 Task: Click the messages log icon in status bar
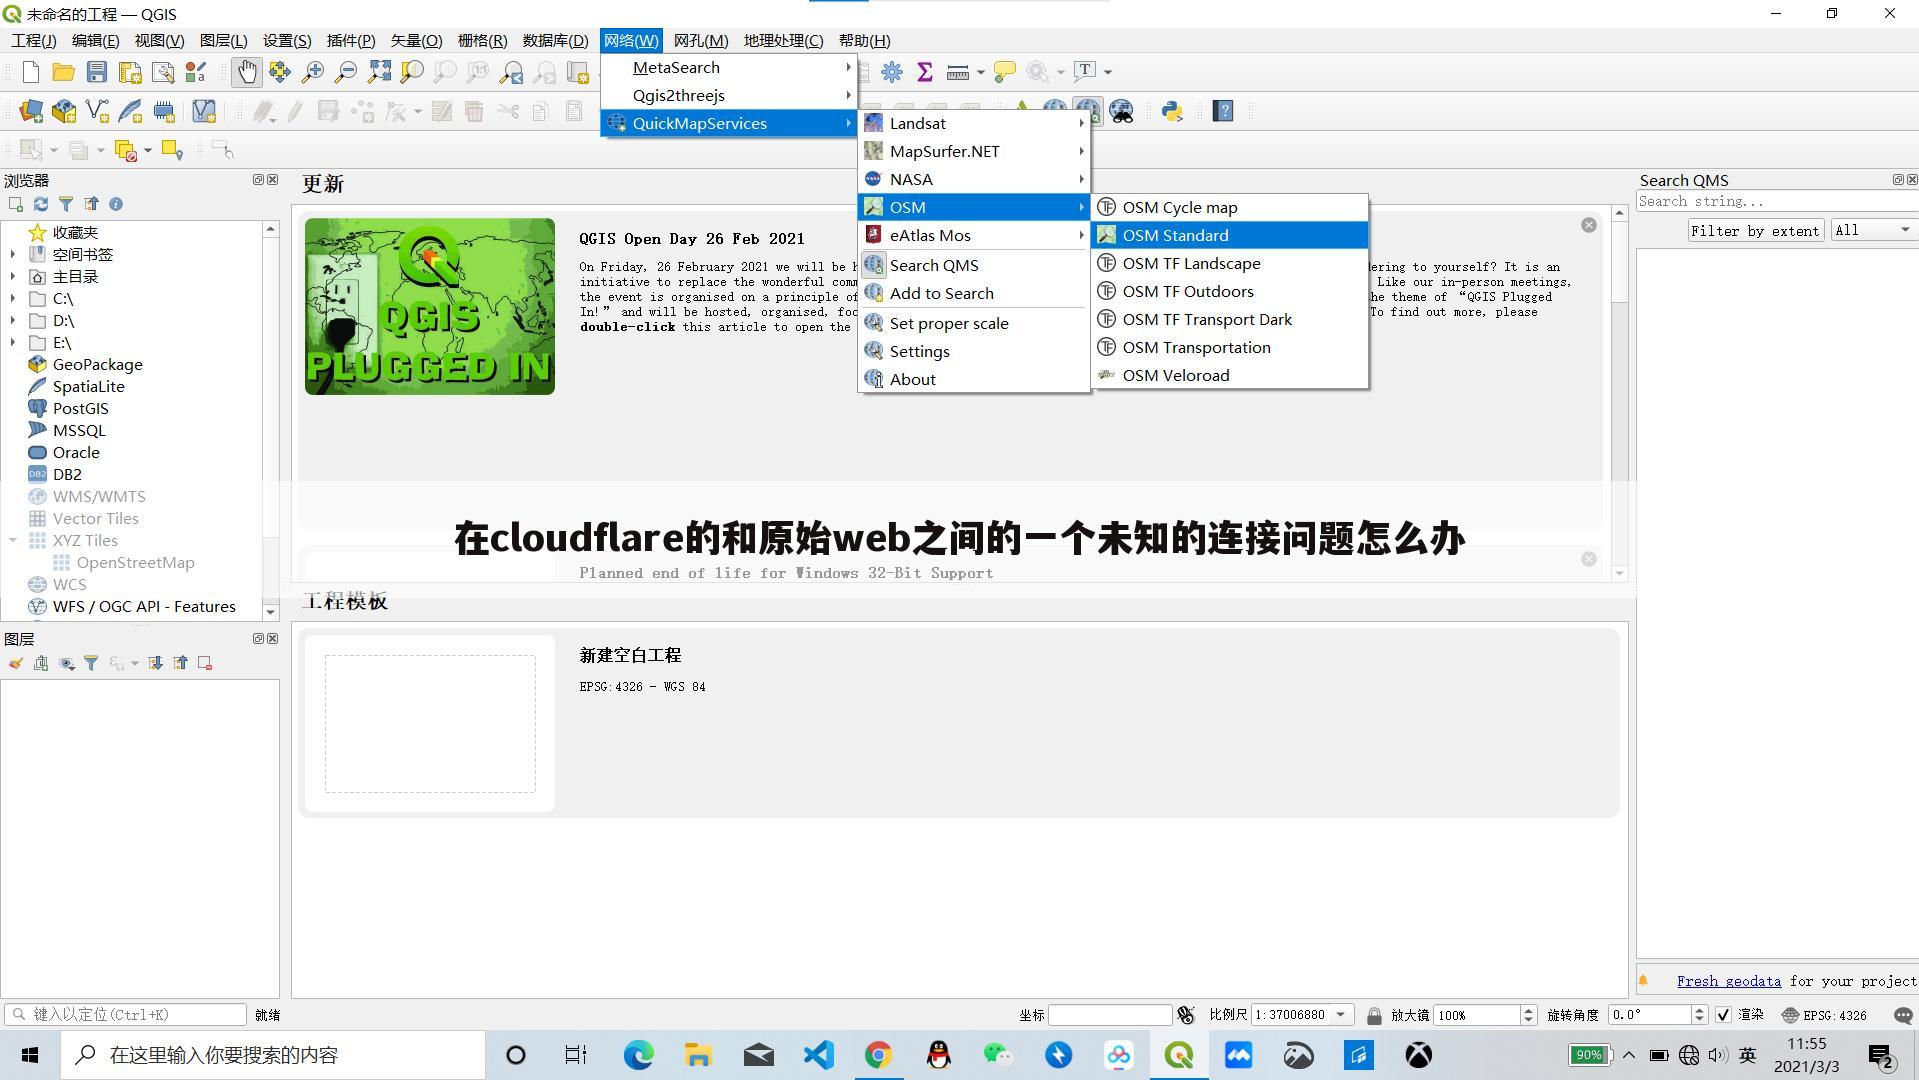(1903, 1015)
